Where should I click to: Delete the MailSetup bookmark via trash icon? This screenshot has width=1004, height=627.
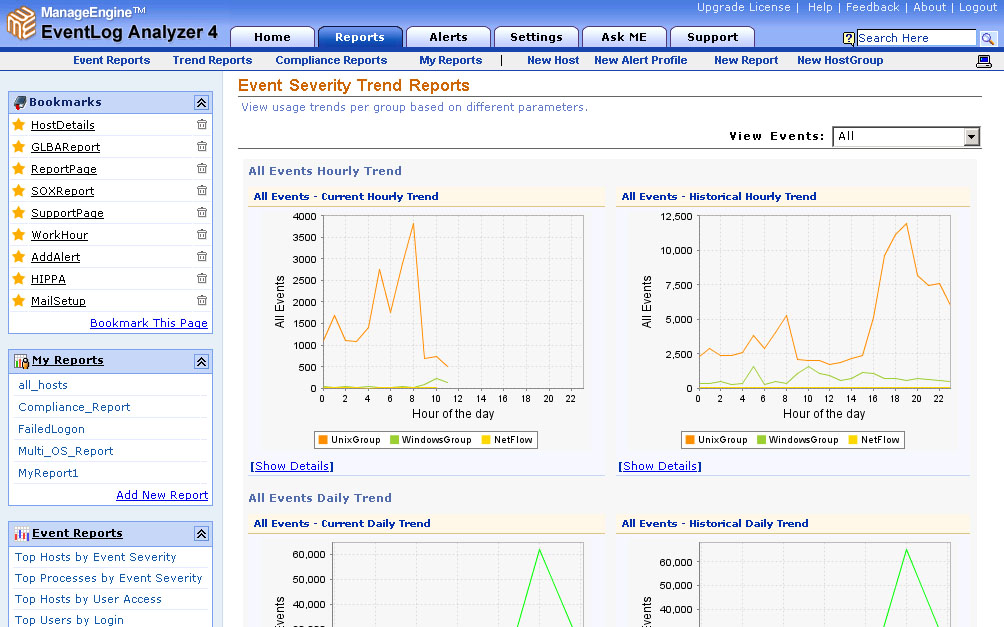click(202, 300)
